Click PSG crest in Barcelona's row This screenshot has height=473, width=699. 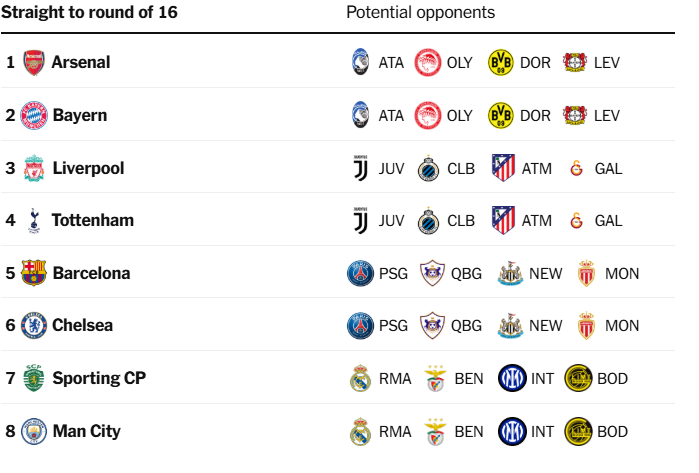(x=360, y=273)
